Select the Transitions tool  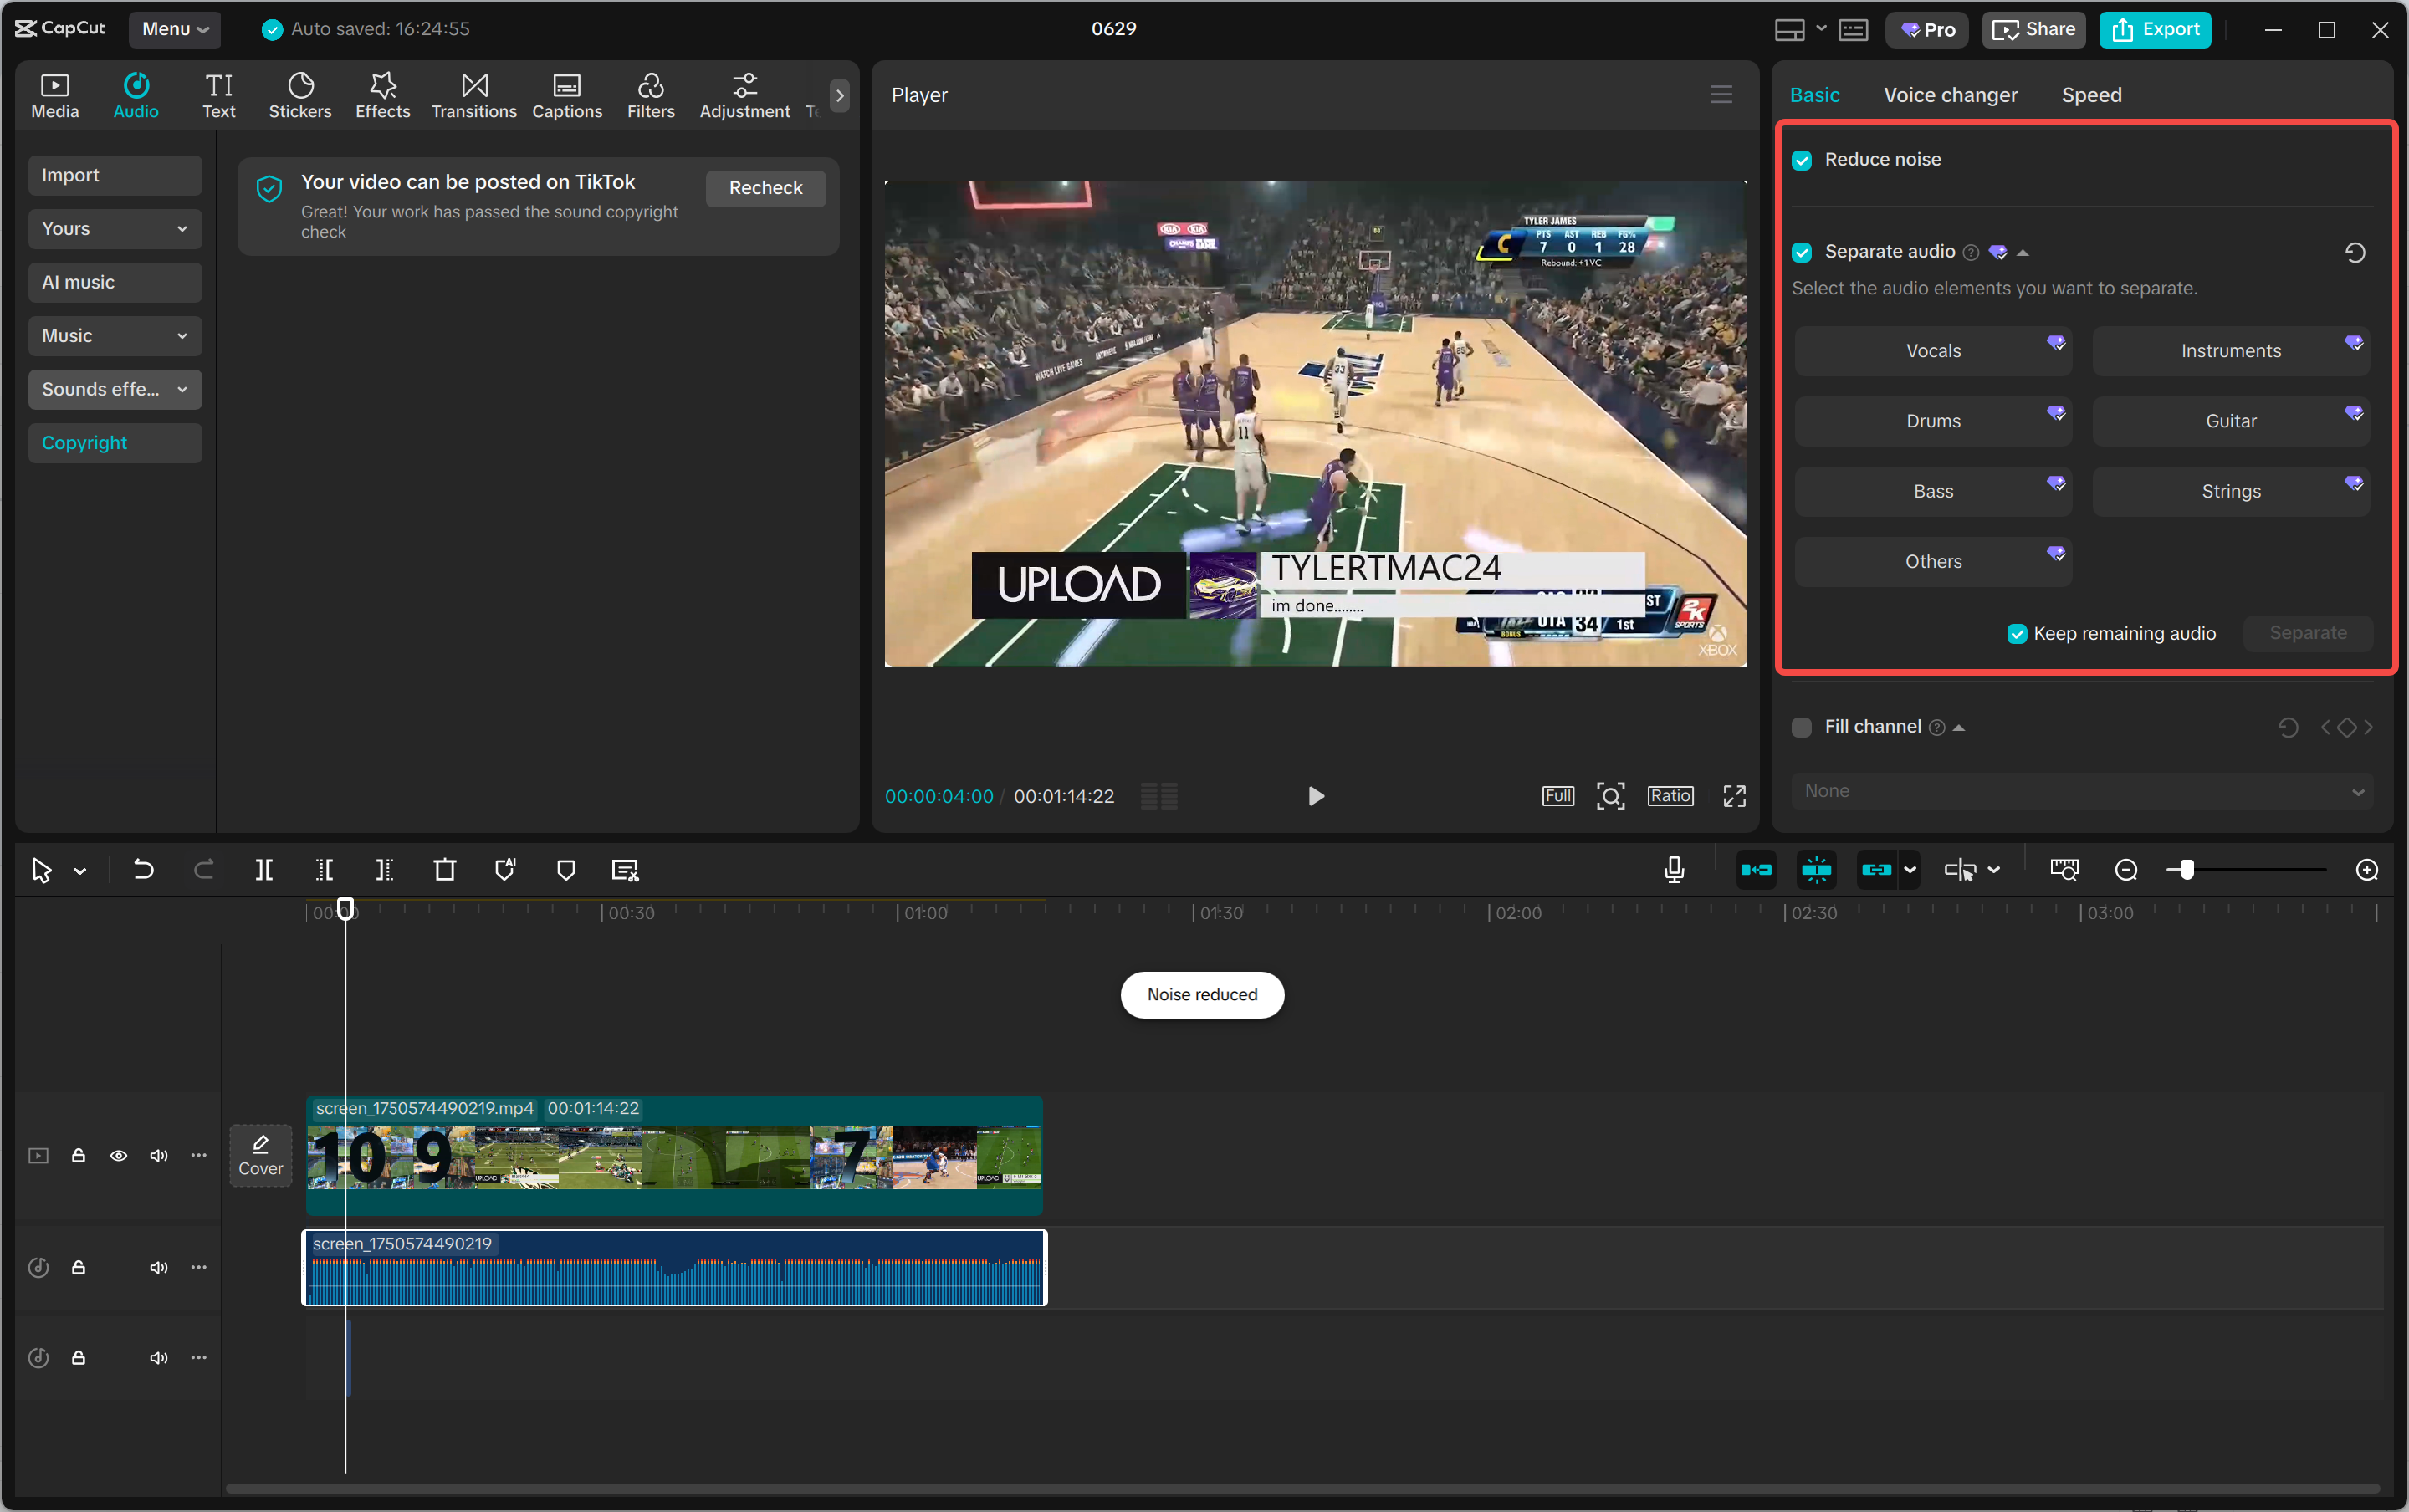[x=473, y=94]
